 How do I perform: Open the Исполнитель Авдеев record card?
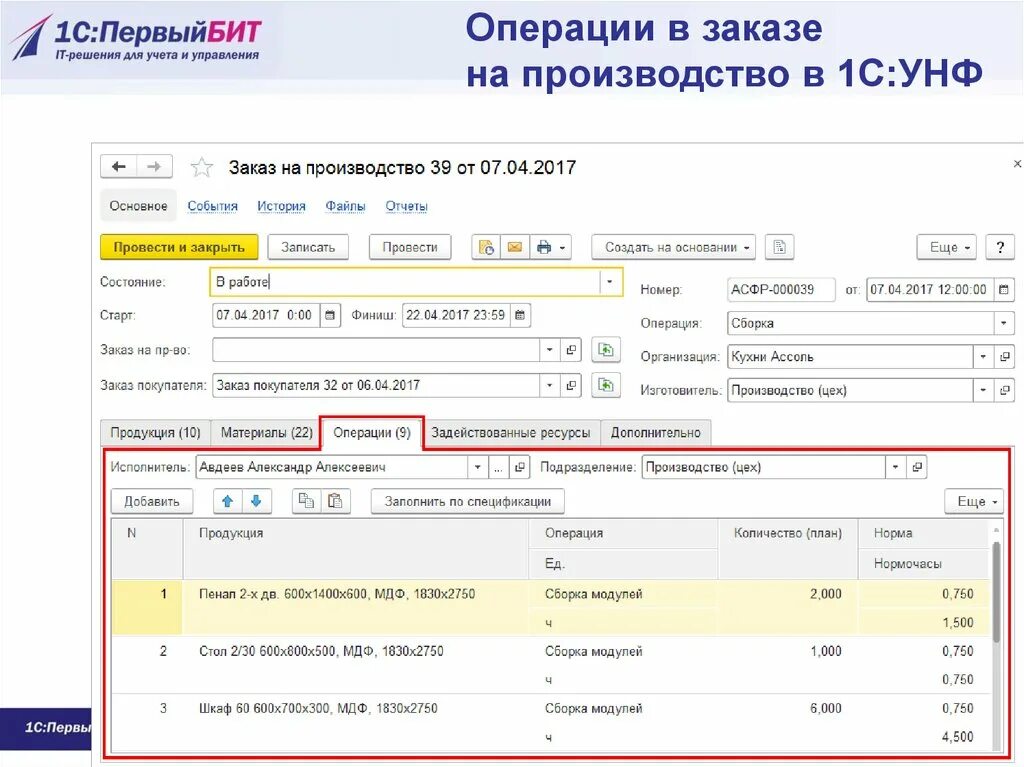tap(520, 468)
